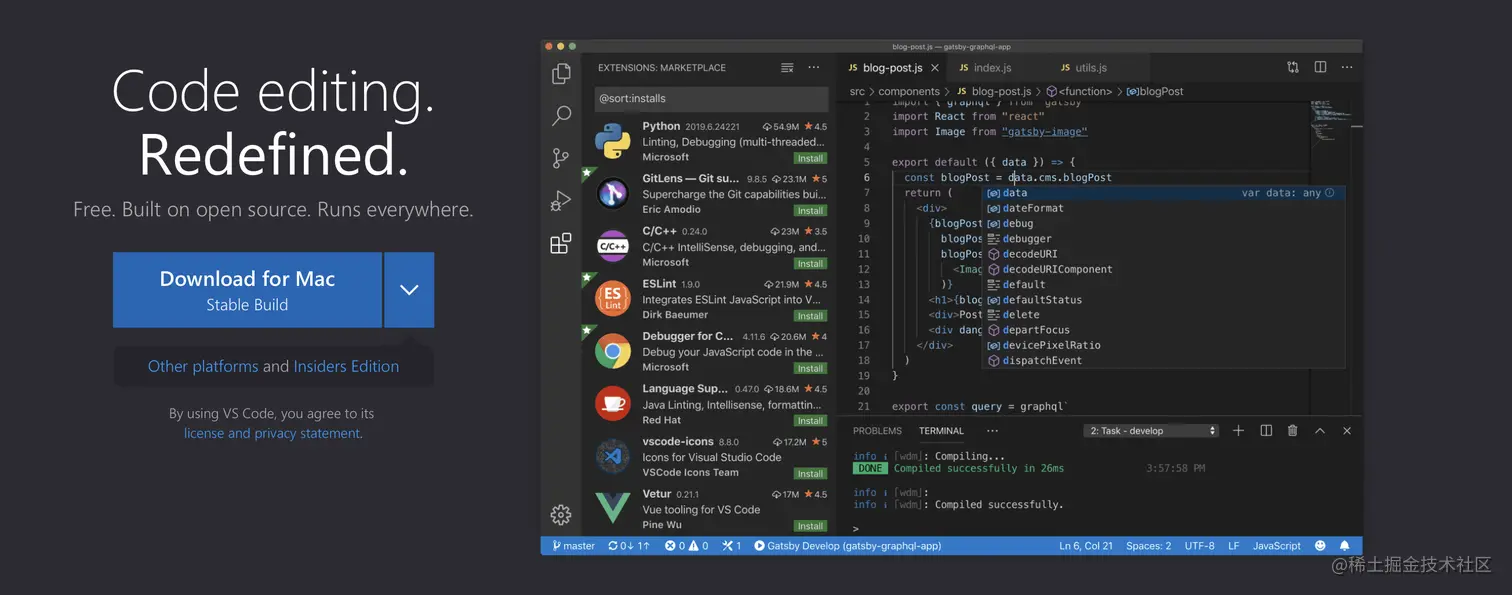
Task: Kill terminal with trash icon
Action: [1292, 430]
